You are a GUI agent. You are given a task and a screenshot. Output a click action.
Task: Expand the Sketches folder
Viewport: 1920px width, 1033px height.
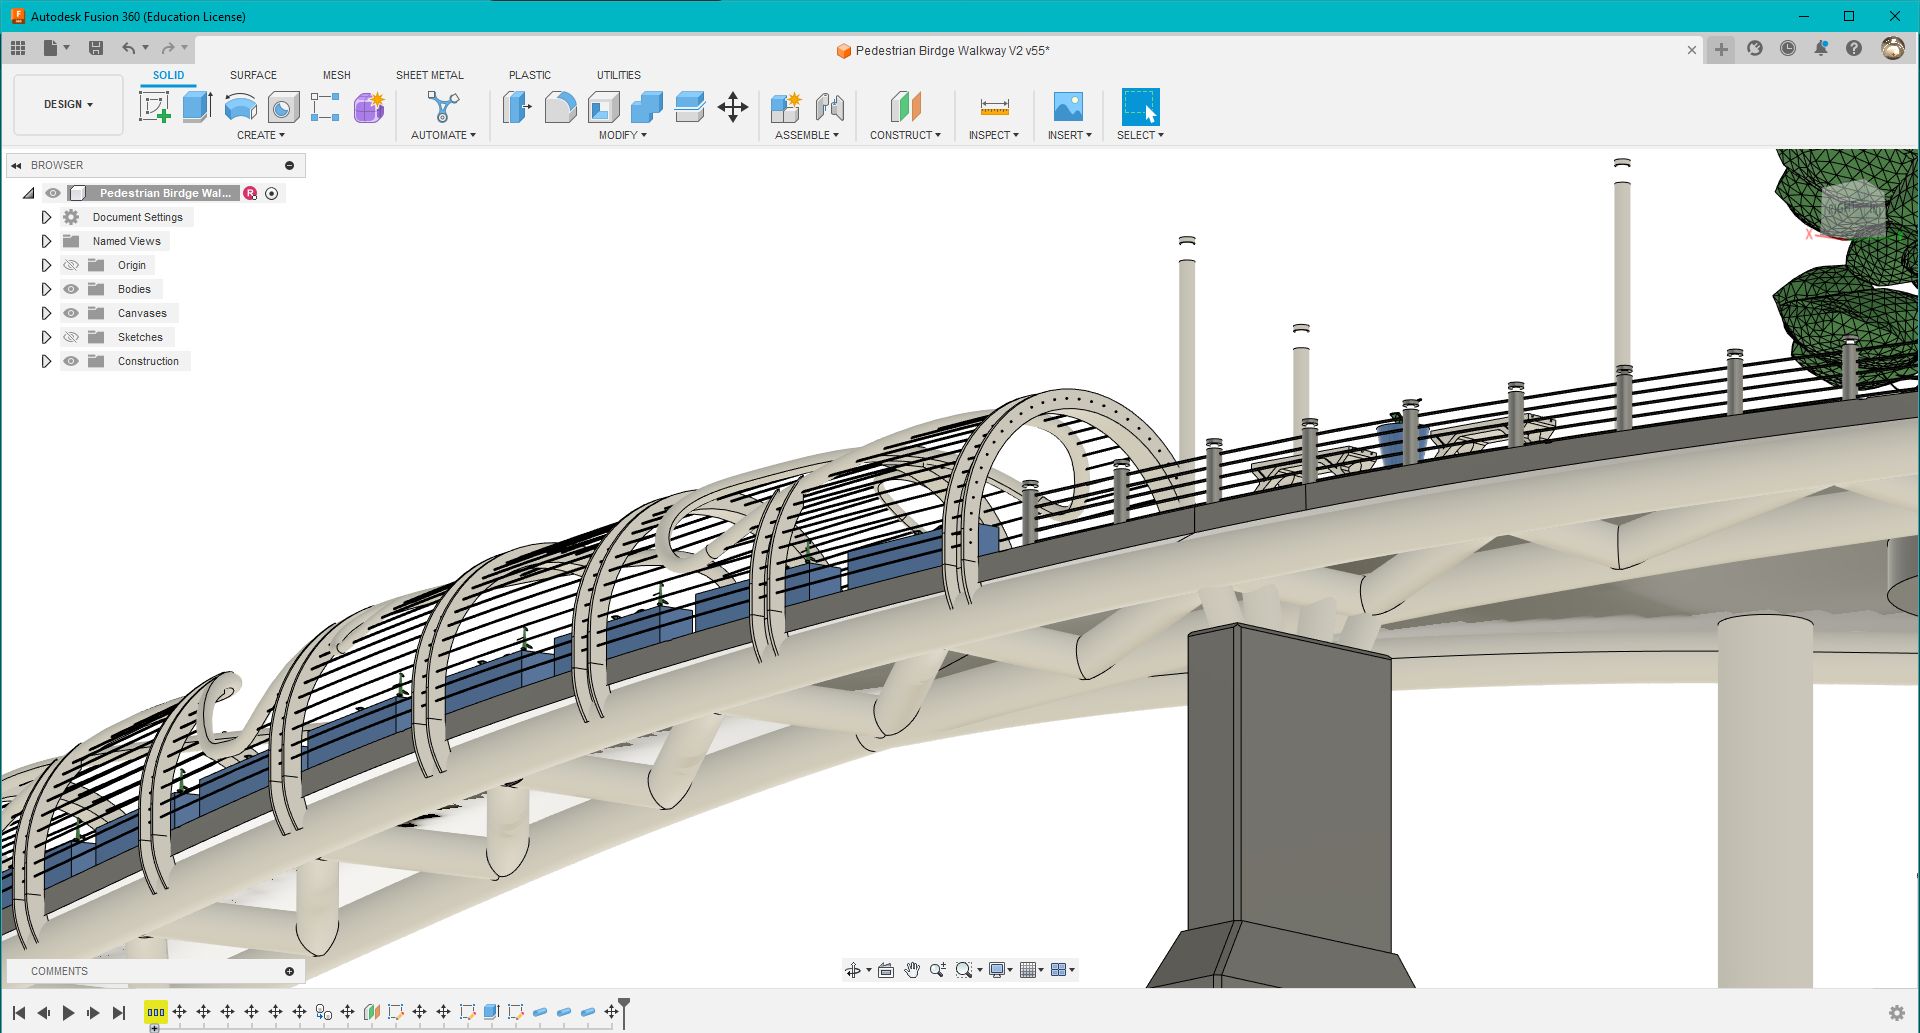pos(46,337)
